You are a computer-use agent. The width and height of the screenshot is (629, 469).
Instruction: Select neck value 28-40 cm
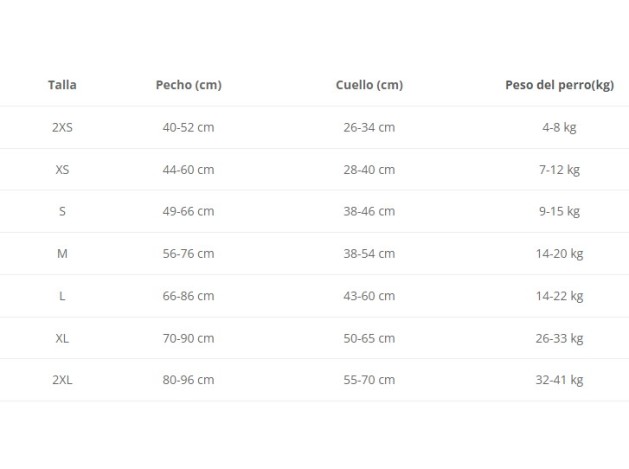(x=369, y=169)
